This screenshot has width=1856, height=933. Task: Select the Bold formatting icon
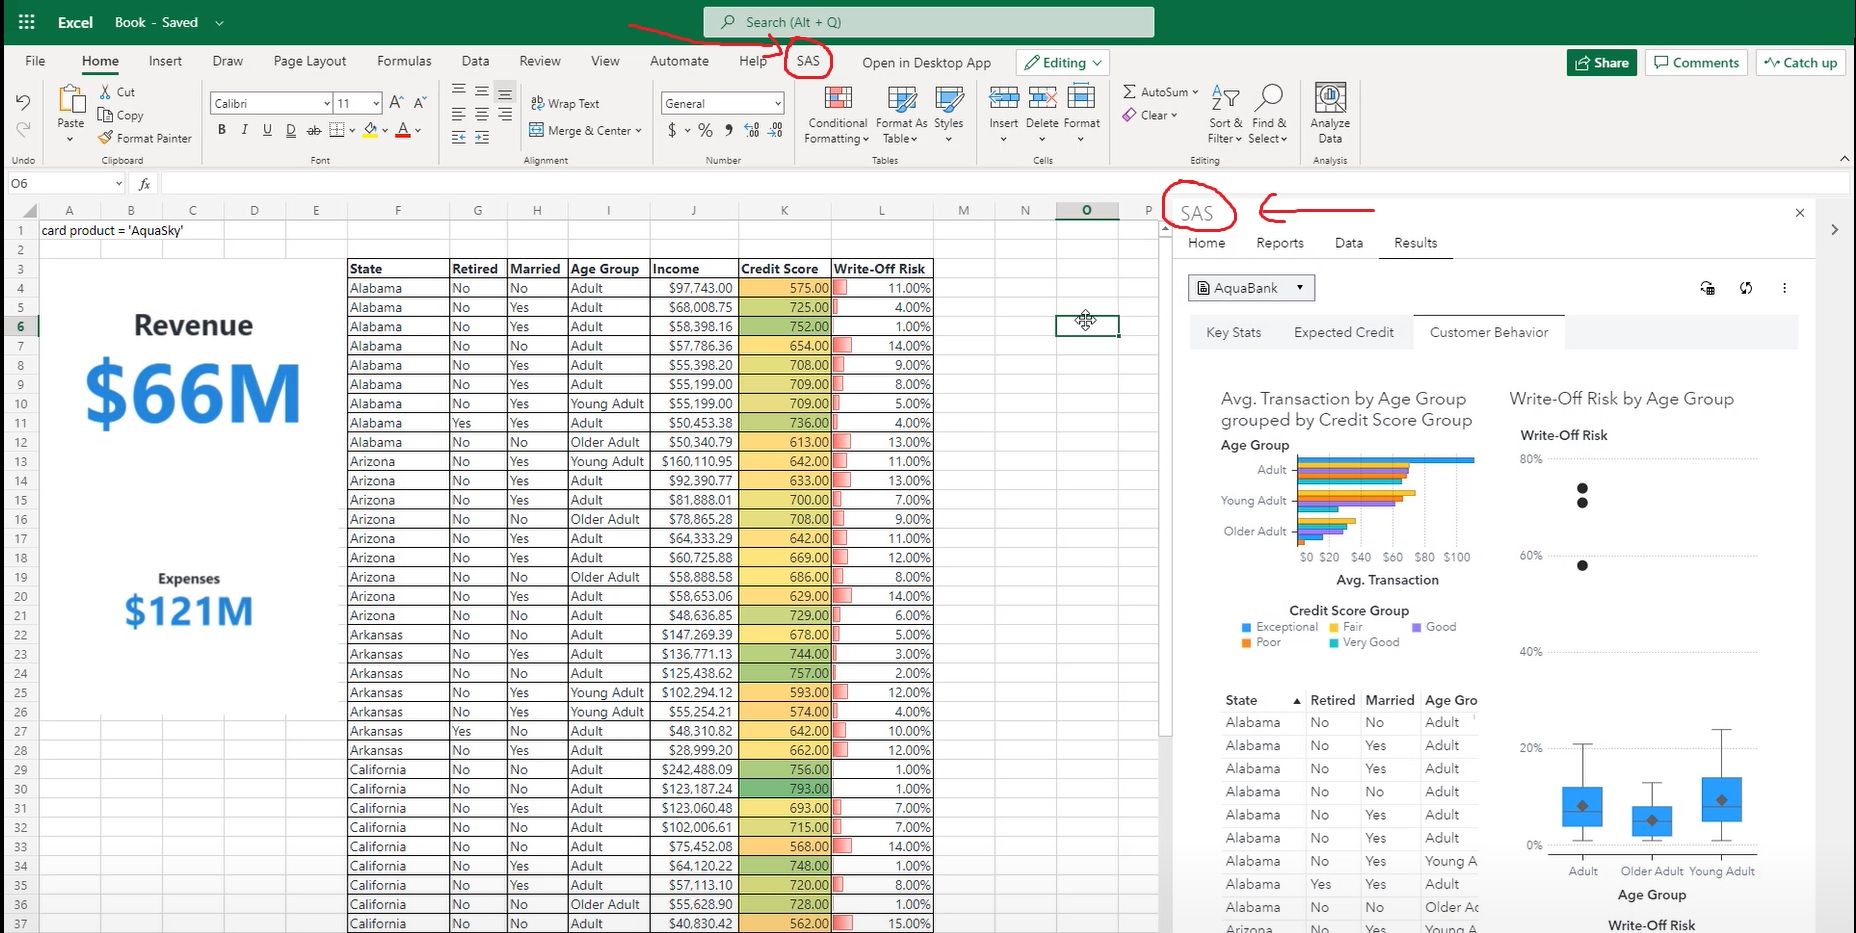pyautogui.click(x=221, y=129)
